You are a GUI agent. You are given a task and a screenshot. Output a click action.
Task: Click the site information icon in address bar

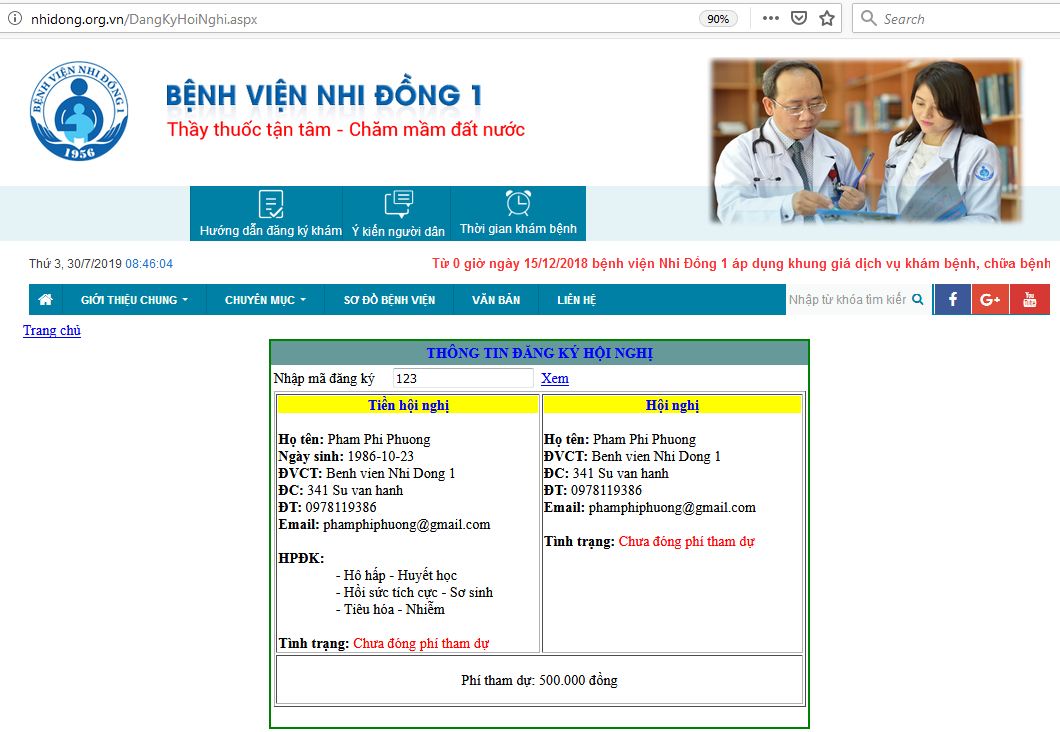tap(14, 19)
